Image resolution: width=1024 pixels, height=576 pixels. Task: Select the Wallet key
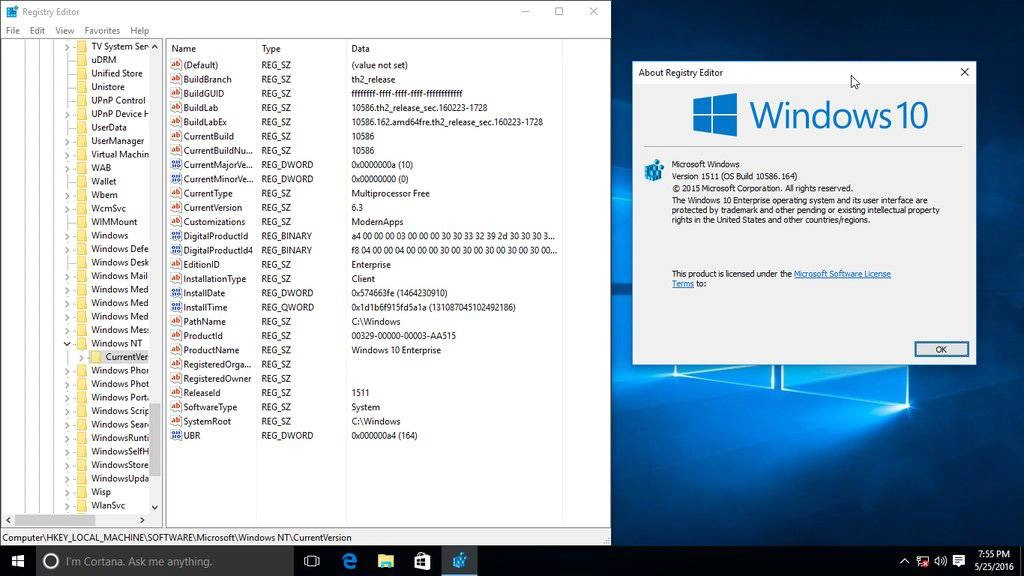[x=103, y=182]
